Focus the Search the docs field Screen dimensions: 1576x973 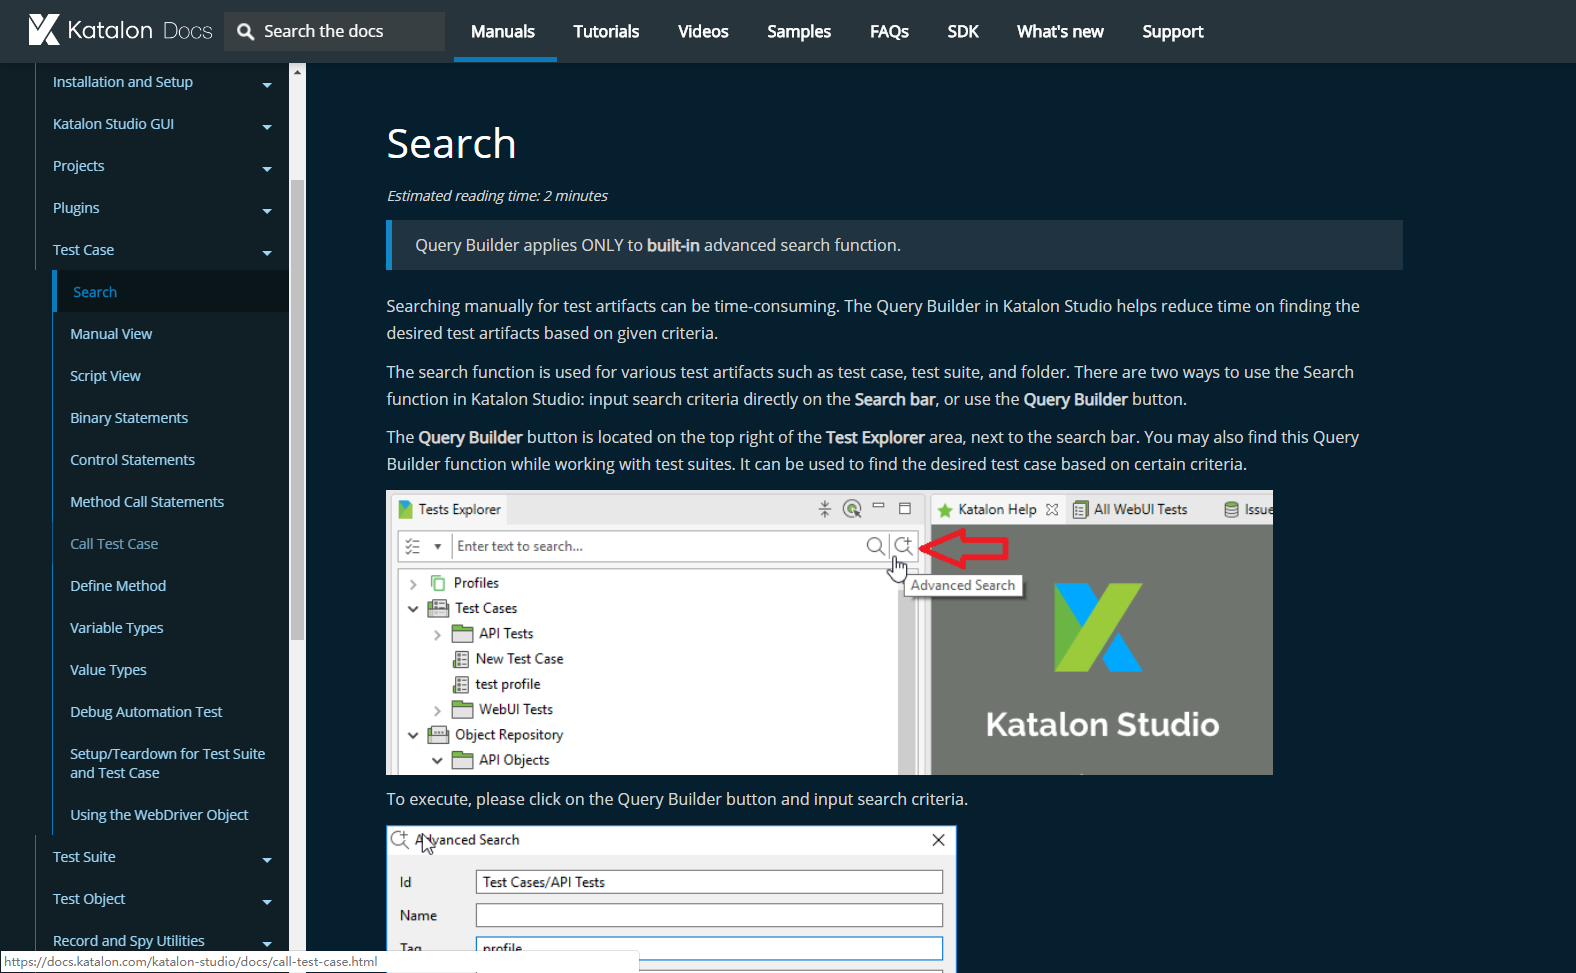click(x=334, y=31)
